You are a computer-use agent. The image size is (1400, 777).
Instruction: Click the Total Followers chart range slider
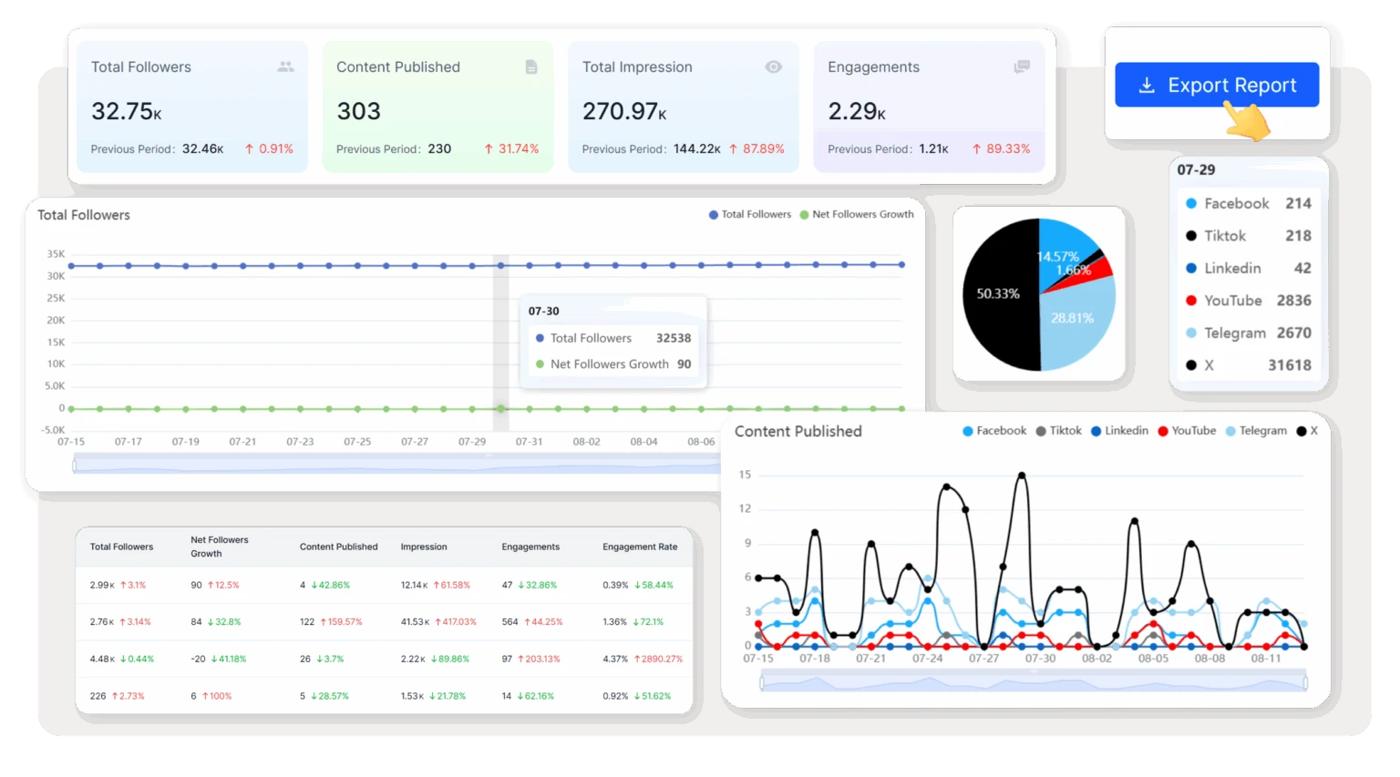pos(396,464)
